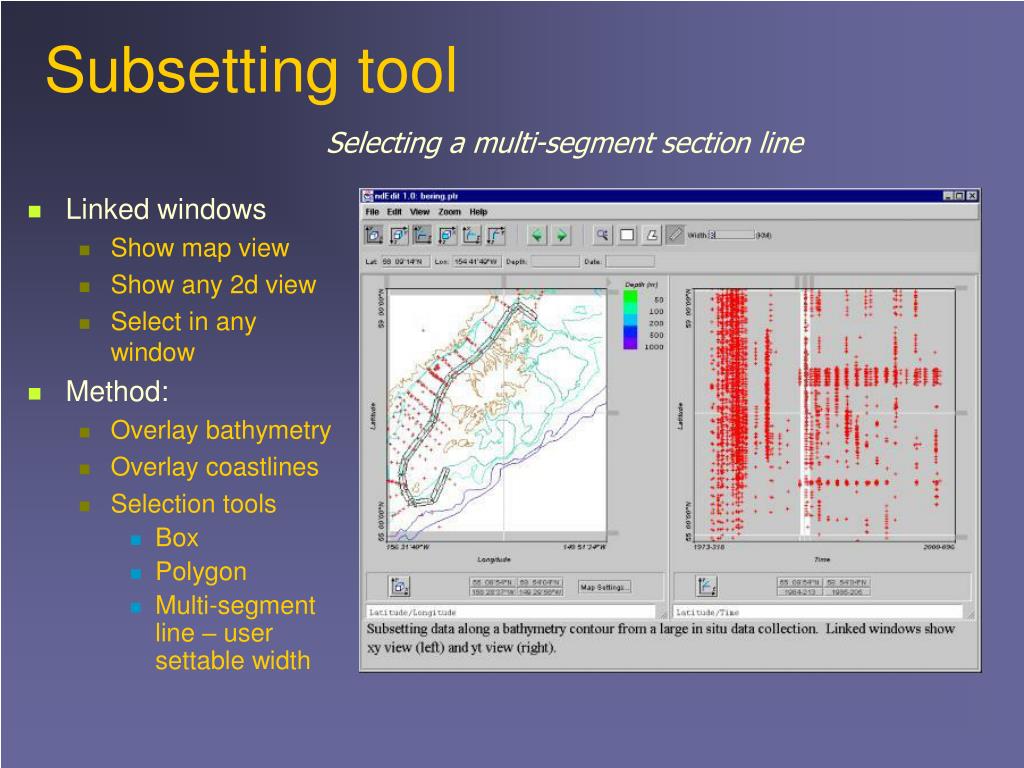The width and height of the screenshot is (1024, 768).
Task: Click the white selected time band in the scatter plot
Action: tap(806, 411)
